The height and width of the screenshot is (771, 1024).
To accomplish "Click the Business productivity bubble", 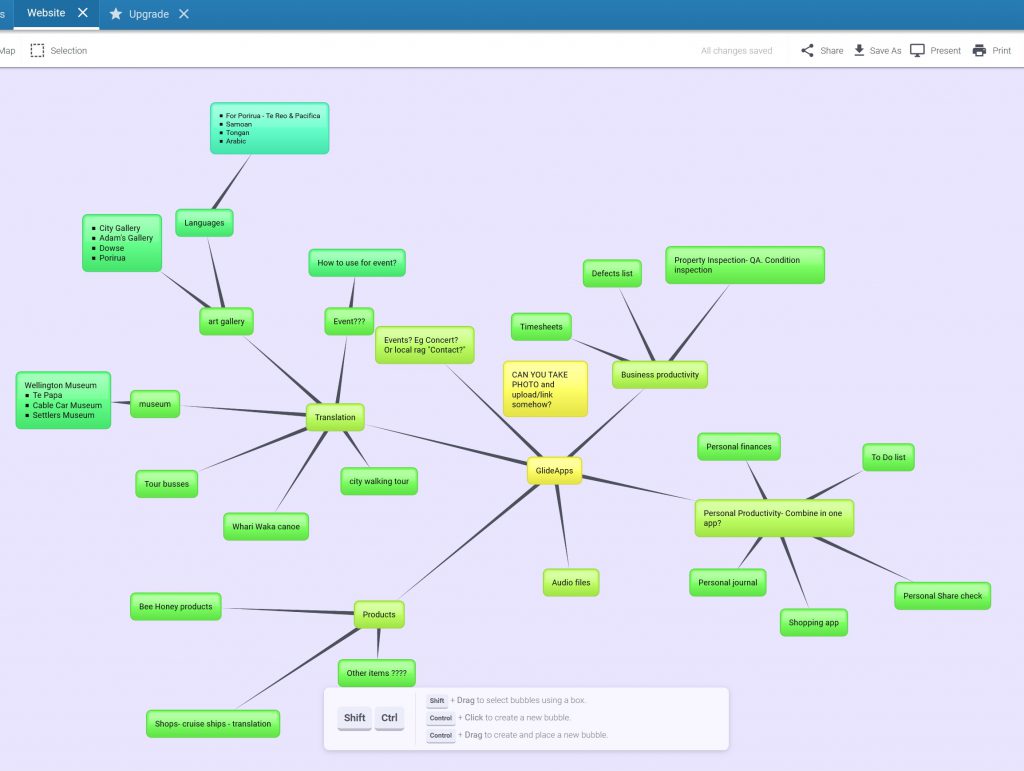I will point(659,375).
